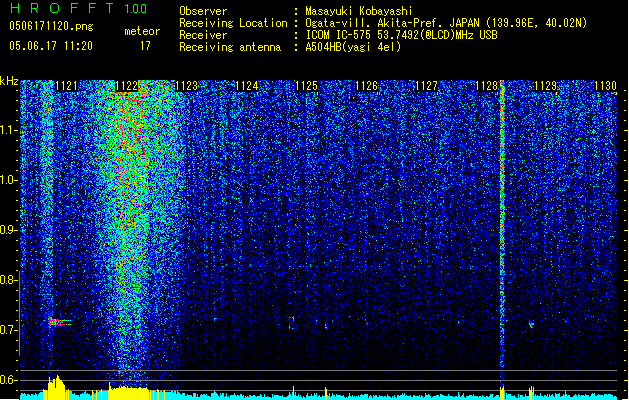Image resolution: width=629 pixels, height=400 pixels.
Task: Click the 0.9 frequency axis label
Action: tap(9, 230)
